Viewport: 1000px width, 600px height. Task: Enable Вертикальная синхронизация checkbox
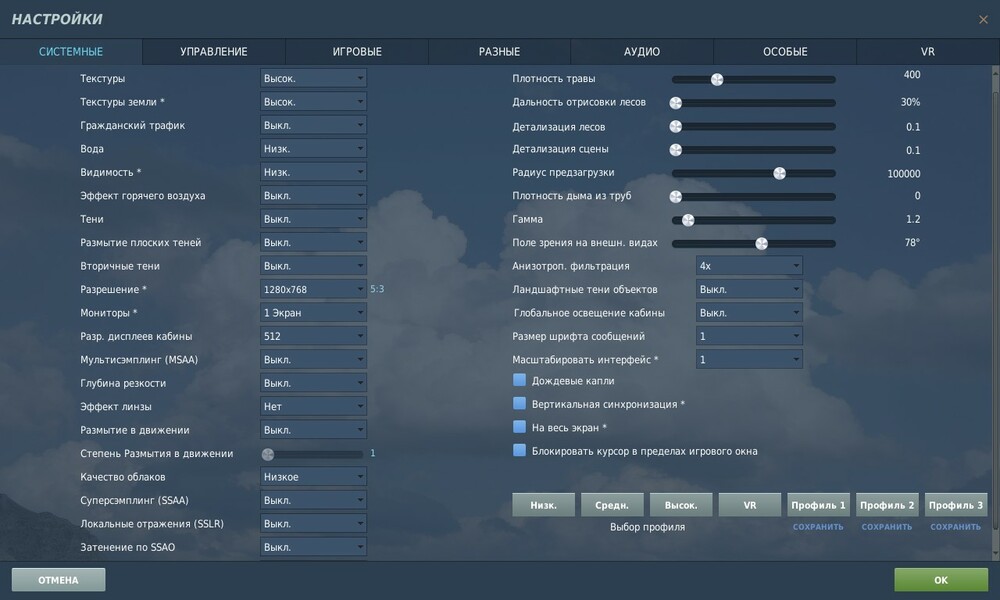click(x=519, y=404)
